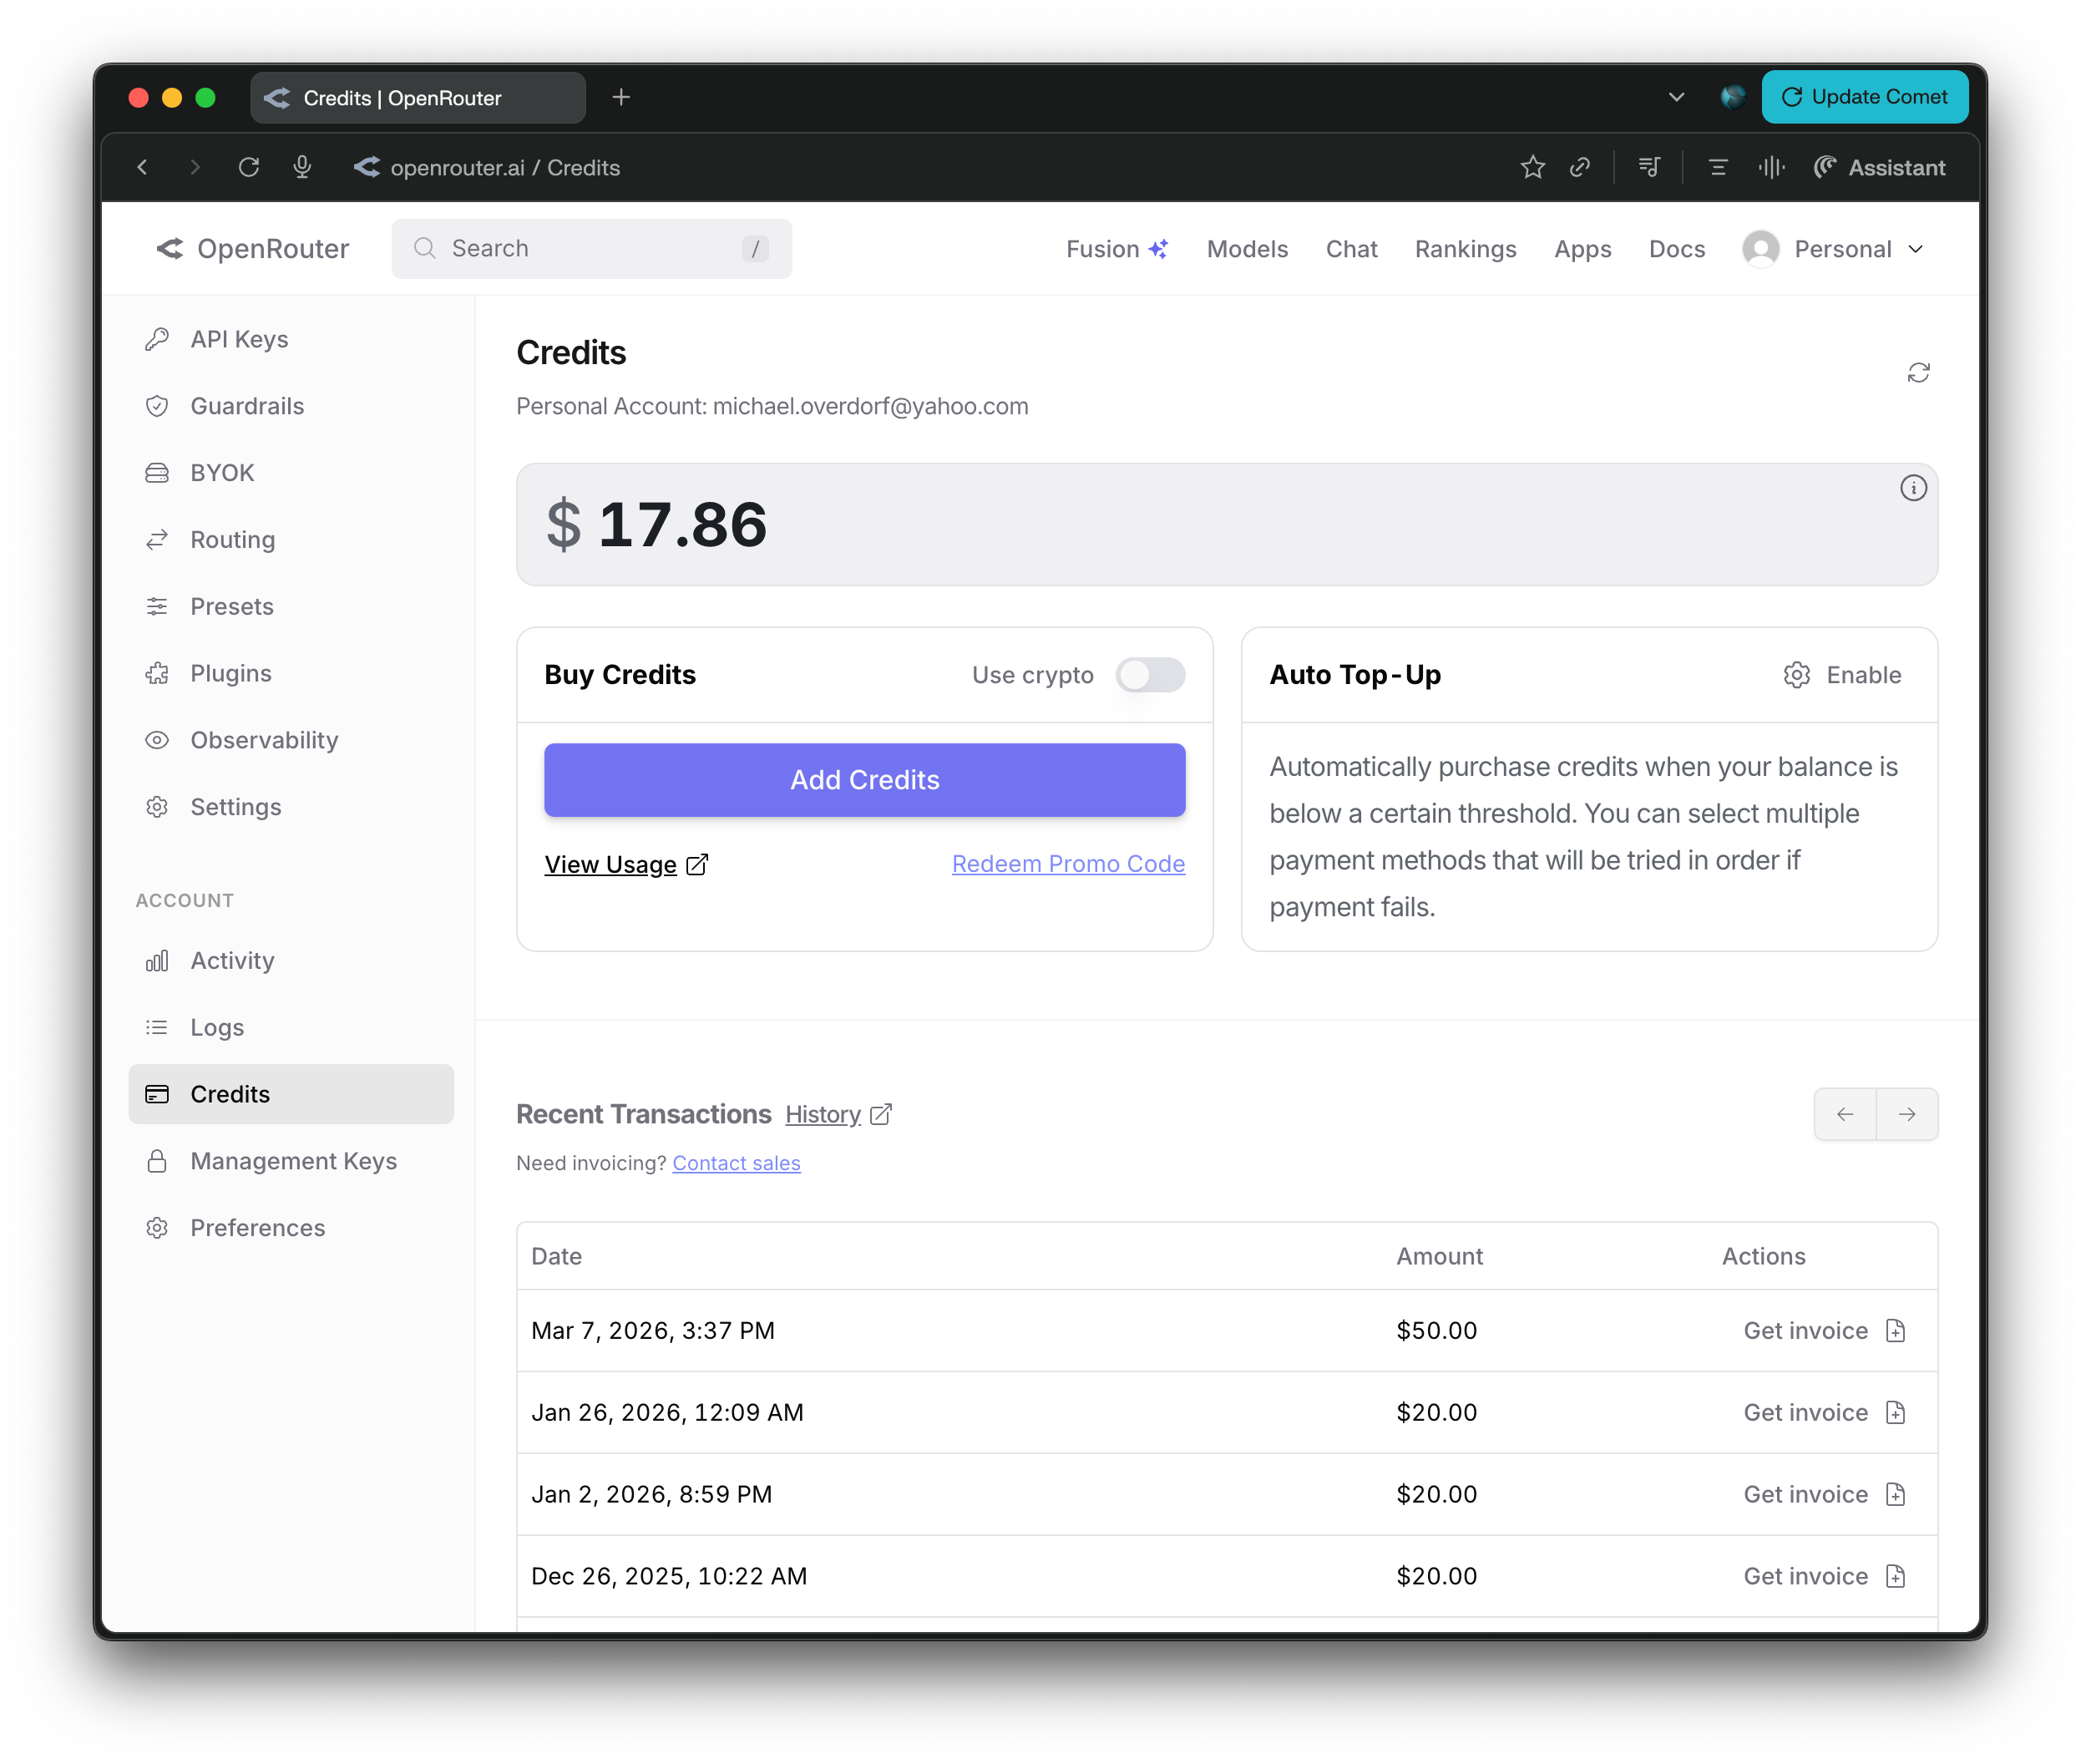
Task: Toggle the Use crypto switch
Action: click(1150, 675)
